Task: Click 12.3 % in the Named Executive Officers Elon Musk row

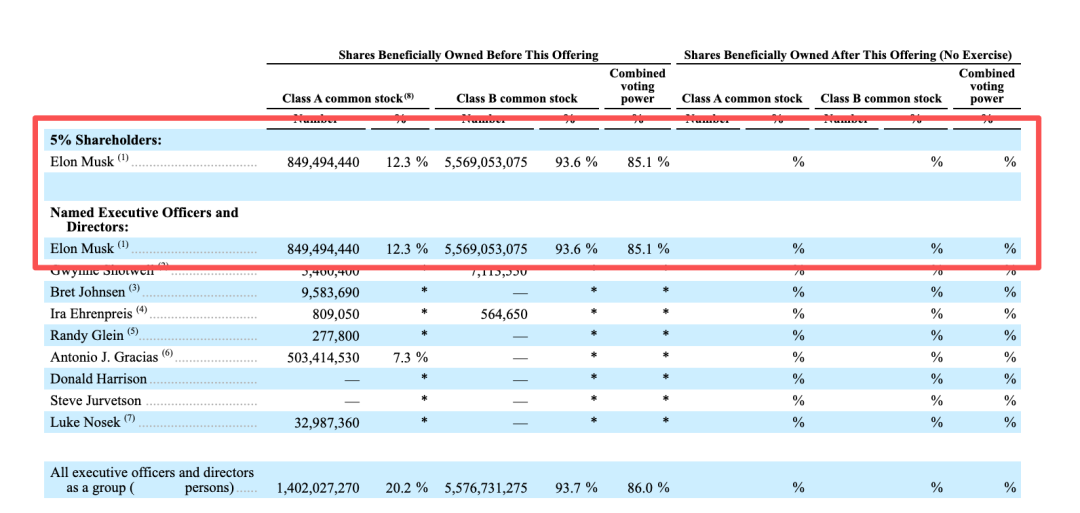Action: [x=406, y=249]
